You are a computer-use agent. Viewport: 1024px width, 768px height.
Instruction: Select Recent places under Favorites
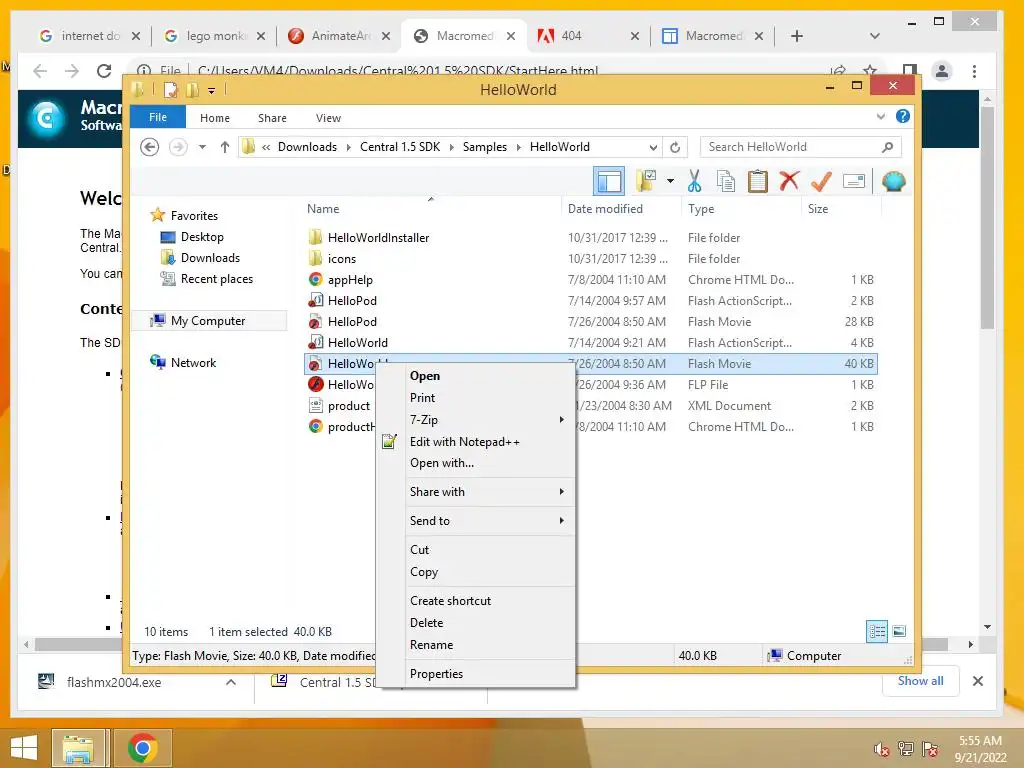tap(217, 279)
